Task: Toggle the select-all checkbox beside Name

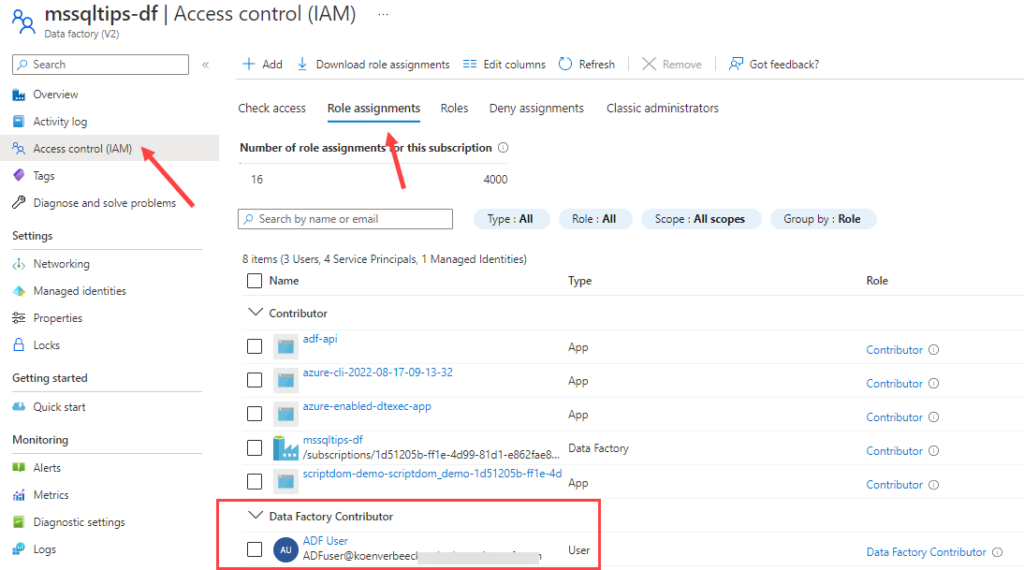Action: (255, 281)
